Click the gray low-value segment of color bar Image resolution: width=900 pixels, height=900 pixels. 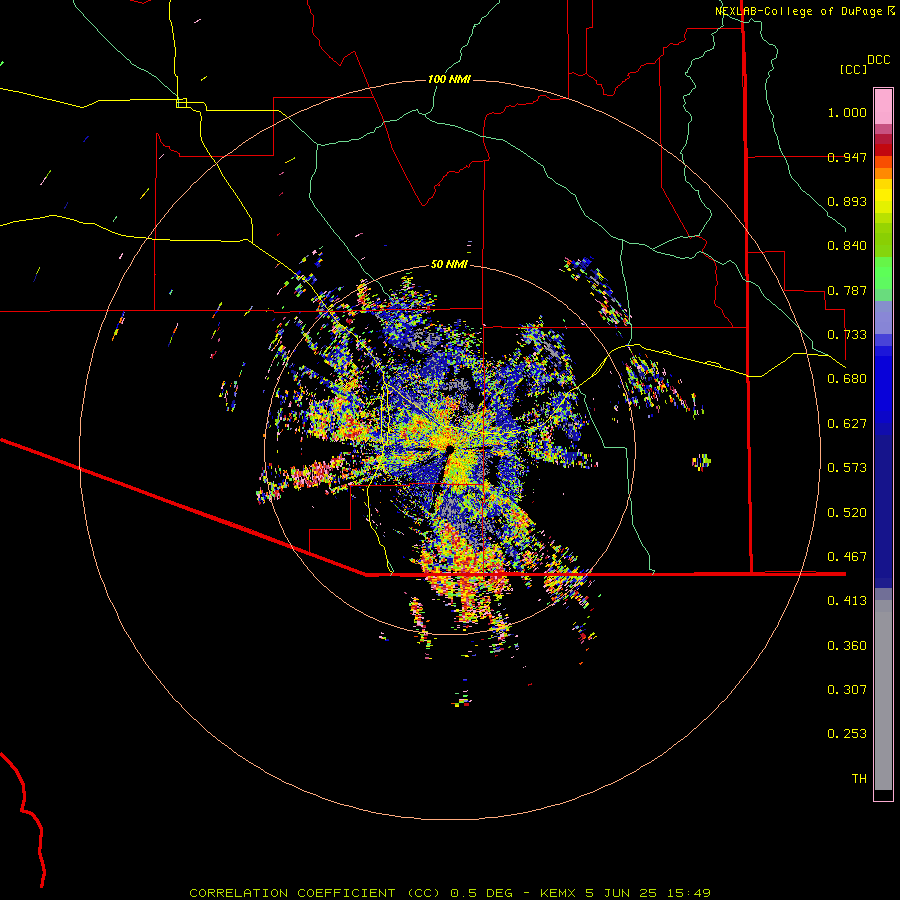(x=883, y=695)
